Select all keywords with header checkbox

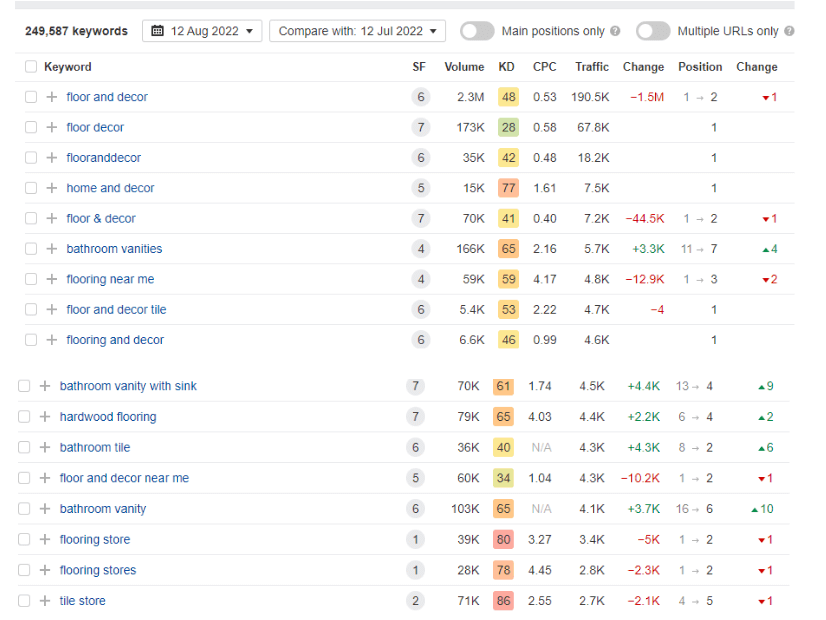click(x=31, y=67)
